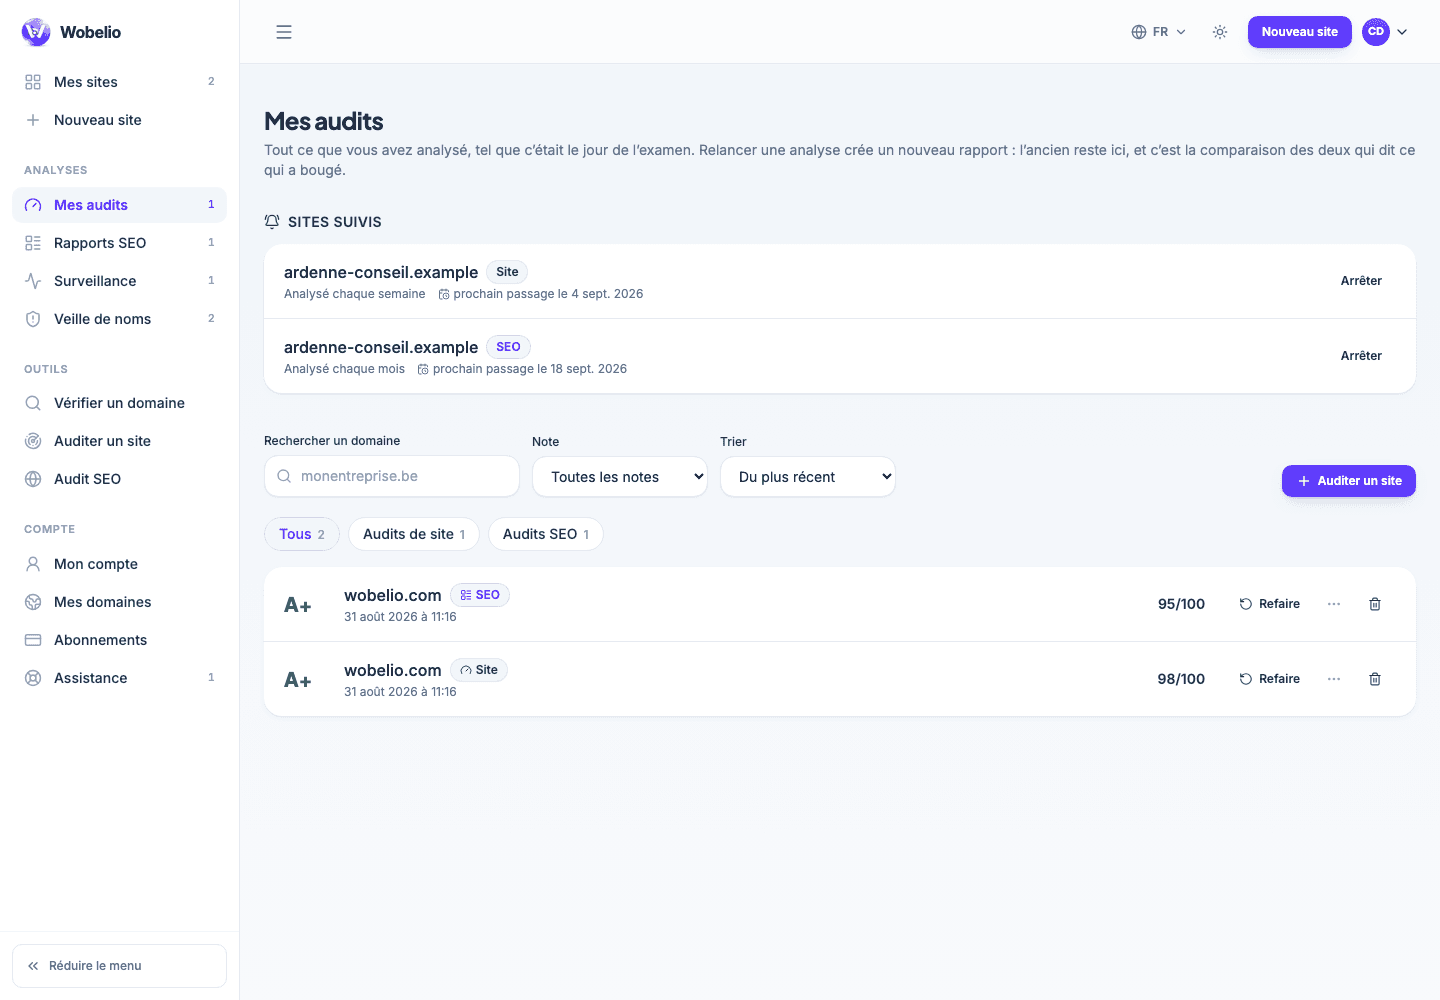The image size is (1440, 1000).
Task: Click the SEO badge on tracked ardenne-conseil.example
Action: pyautogui.click(x=508, y=347)
